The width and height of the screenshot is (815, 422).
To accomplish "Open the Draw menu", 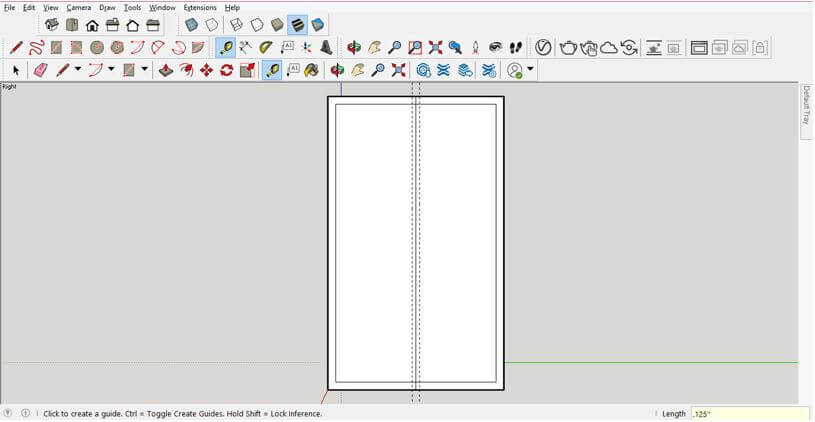I will point(107,8).
